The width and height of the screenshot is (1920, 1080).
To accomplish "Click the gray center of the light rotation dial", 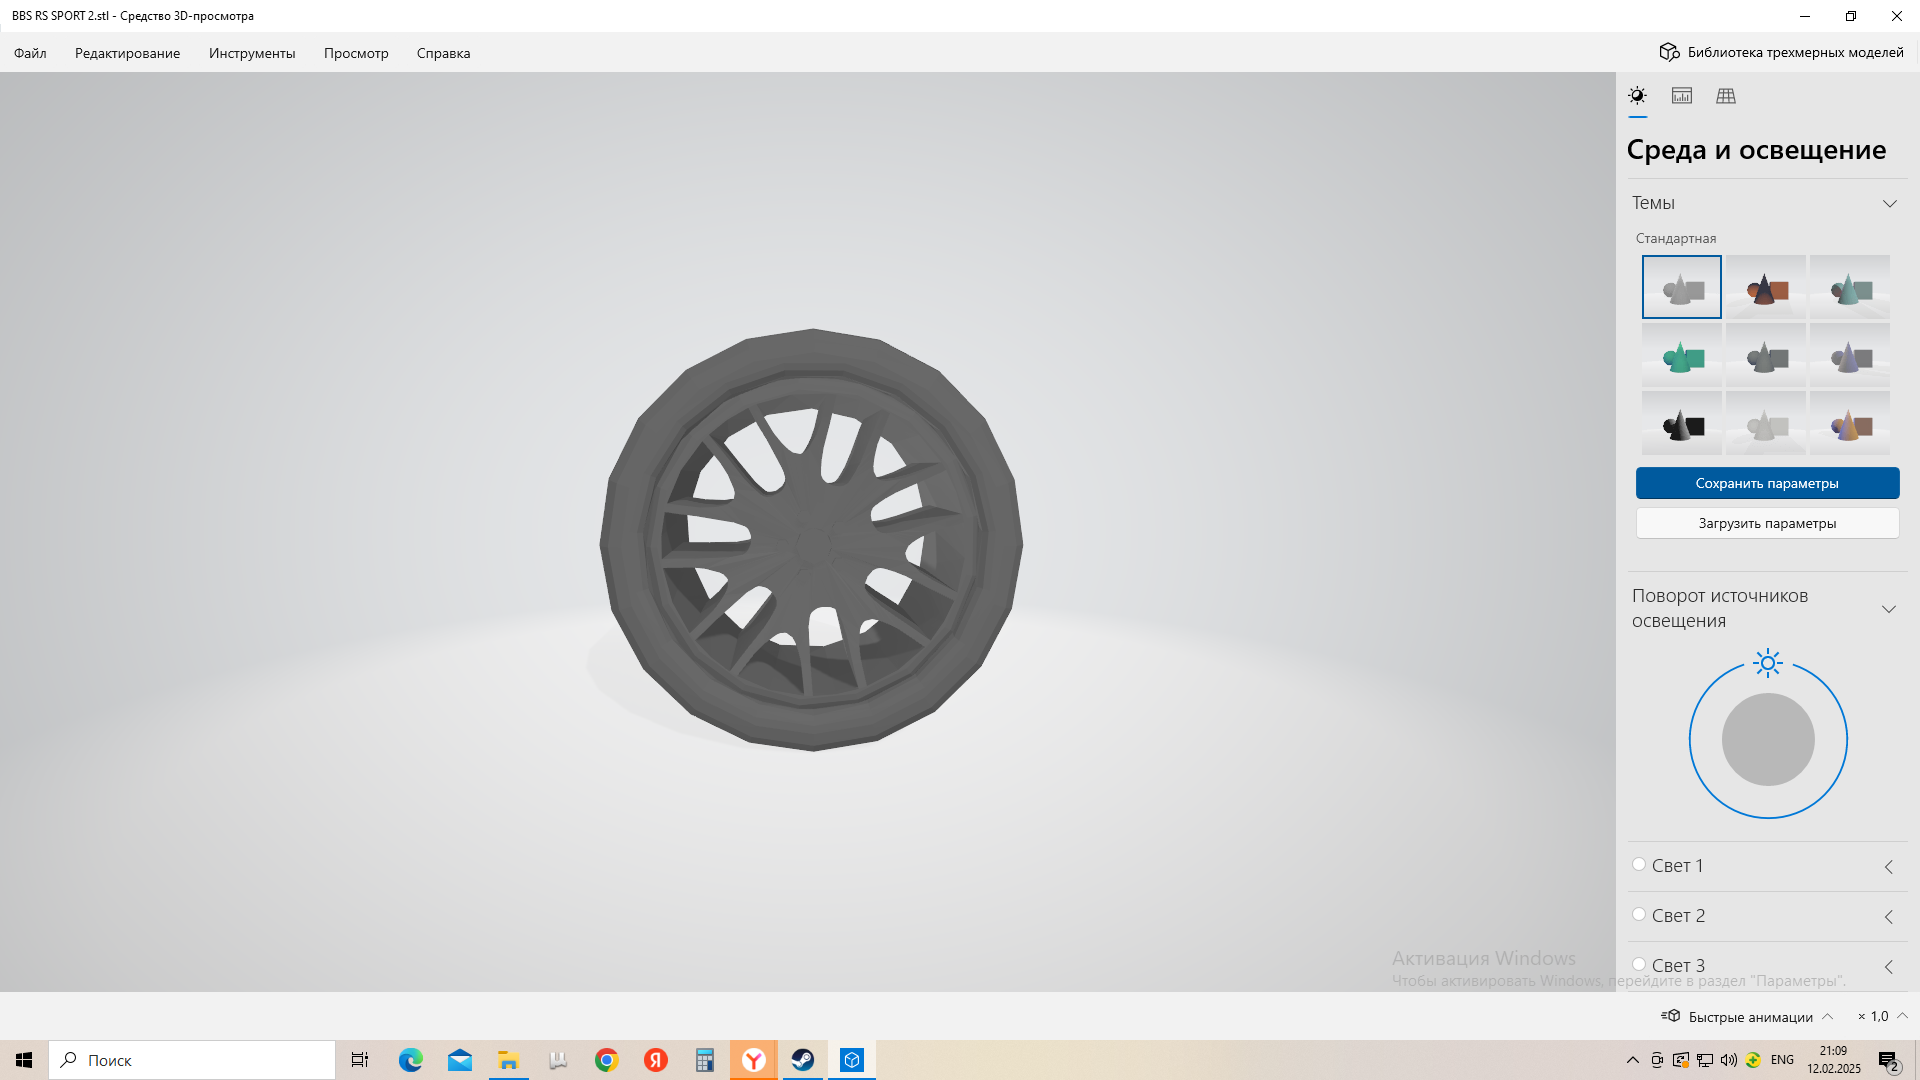I will (1768, 740).
